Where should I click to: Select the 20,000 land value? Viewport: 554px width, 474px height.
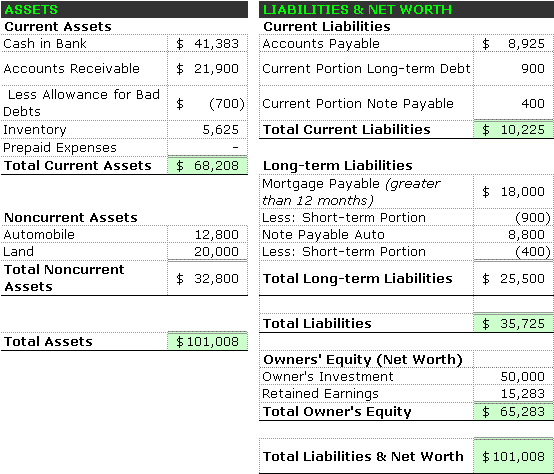coord(207,251)
